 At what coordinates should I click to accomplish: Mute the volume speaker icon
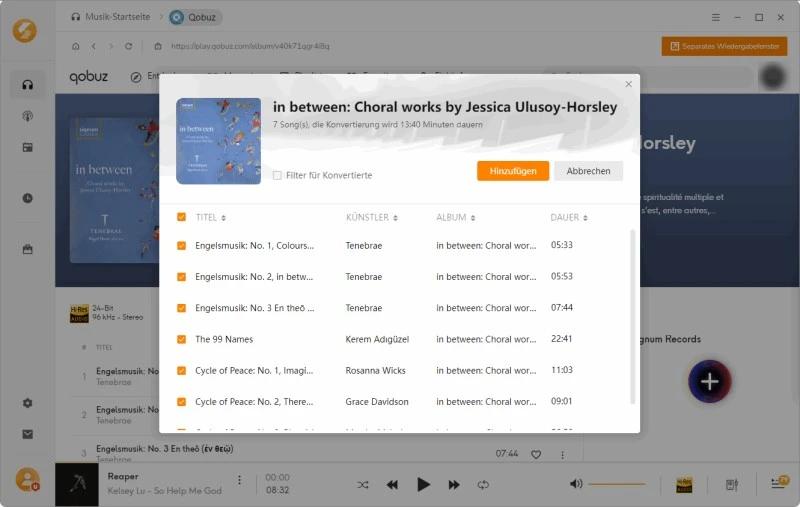click(576, 484)
